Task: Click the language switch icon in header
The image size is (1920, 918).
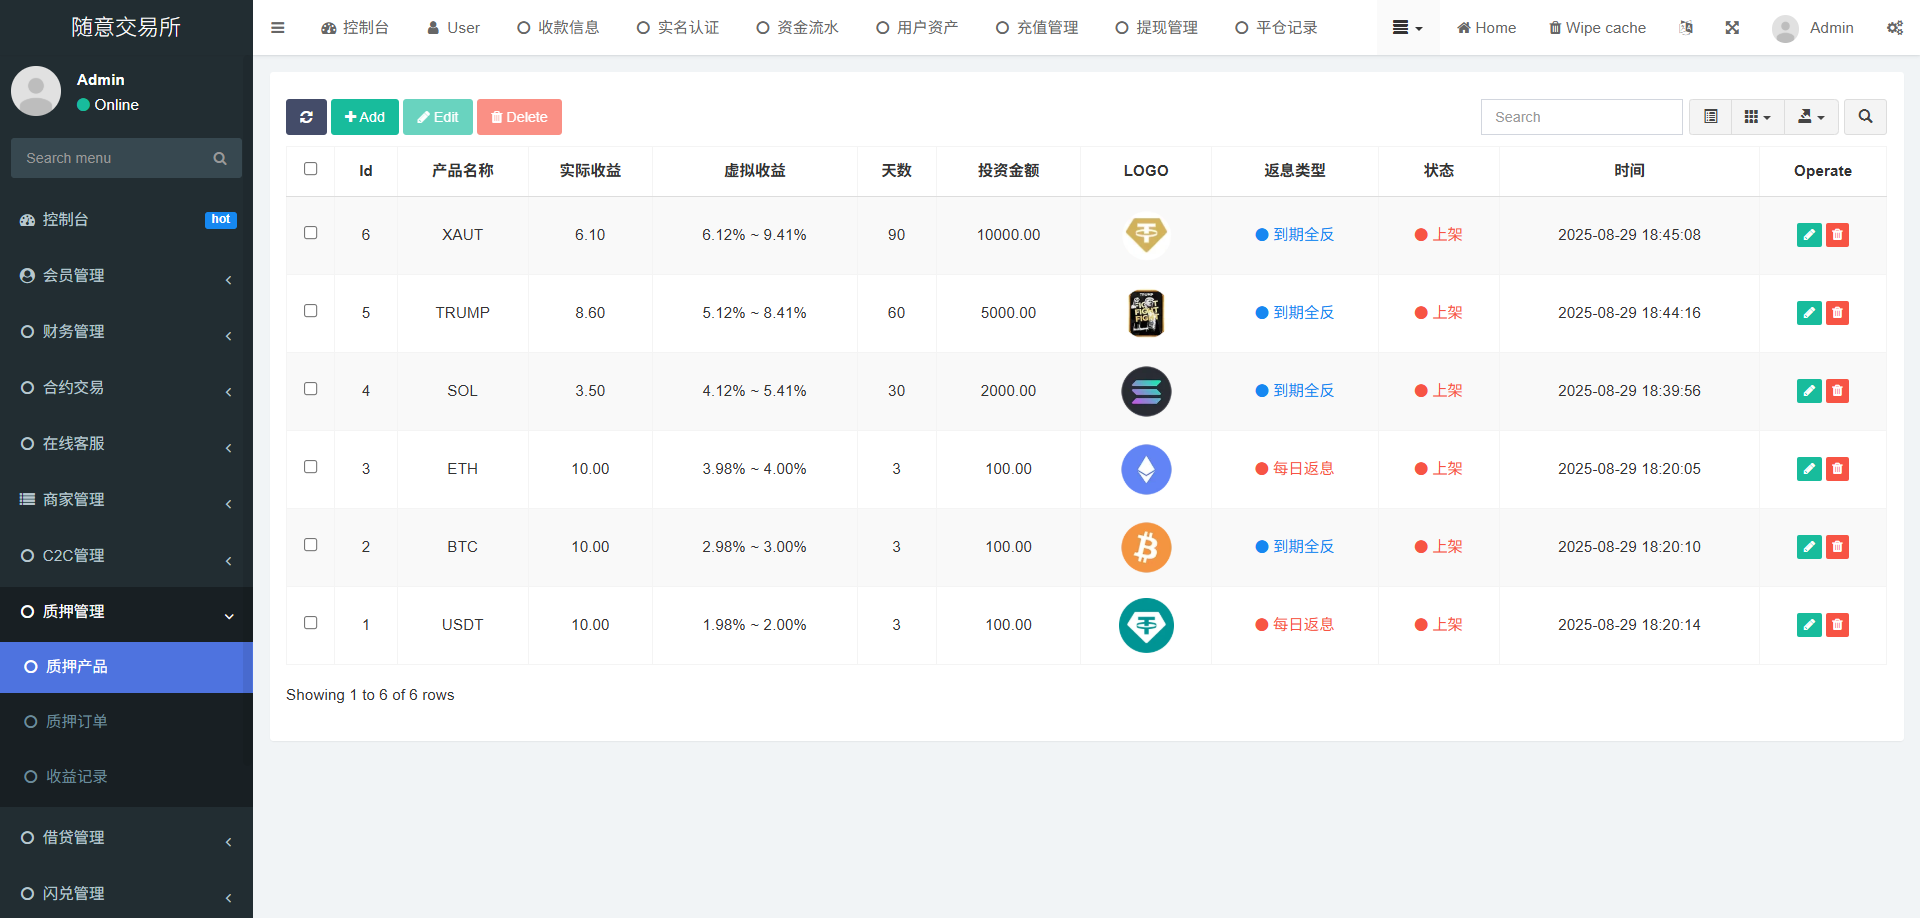Action: [1686, 28]
